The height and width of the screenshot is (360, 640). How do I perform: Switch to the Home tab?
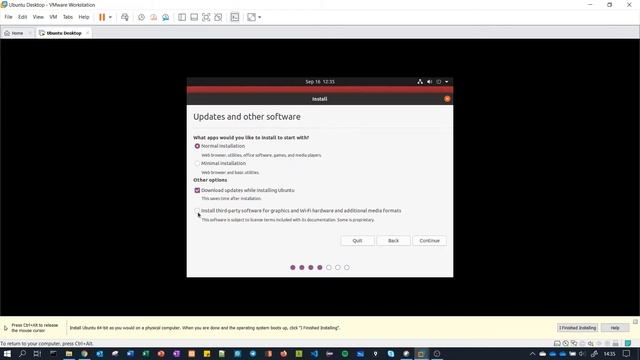17,33
